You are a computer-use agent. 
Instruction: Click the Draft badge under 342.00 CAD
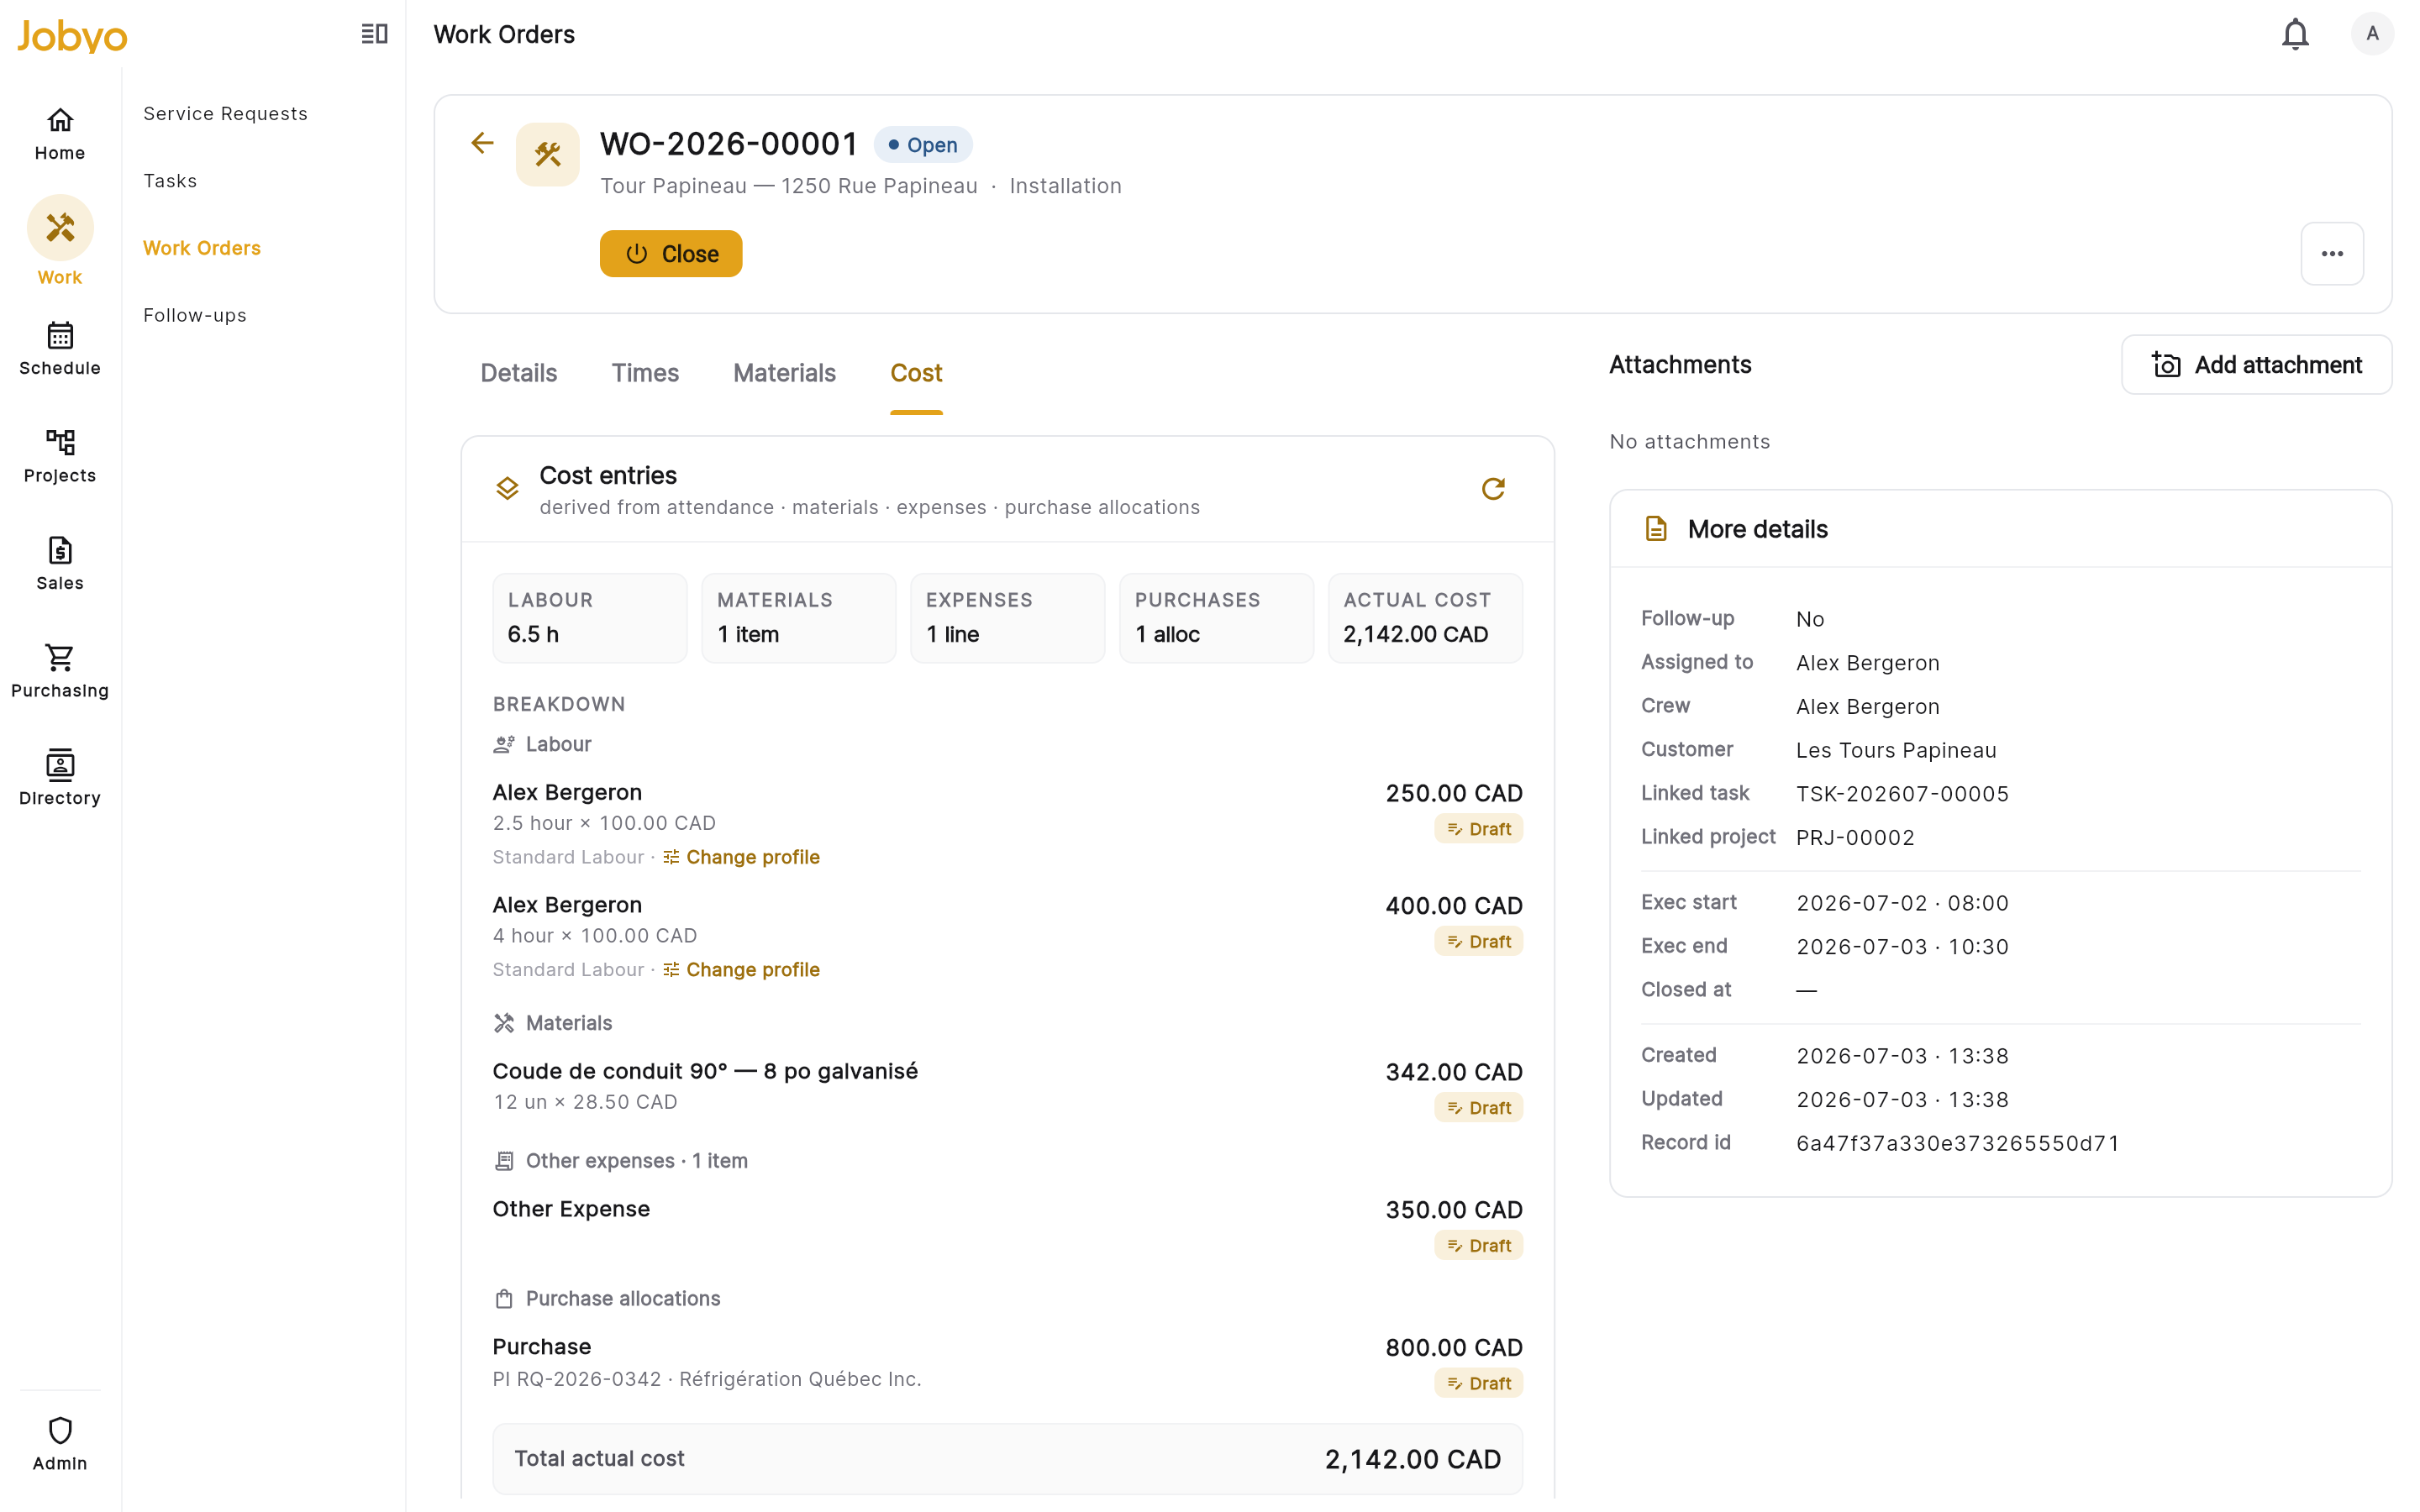1479,1108
